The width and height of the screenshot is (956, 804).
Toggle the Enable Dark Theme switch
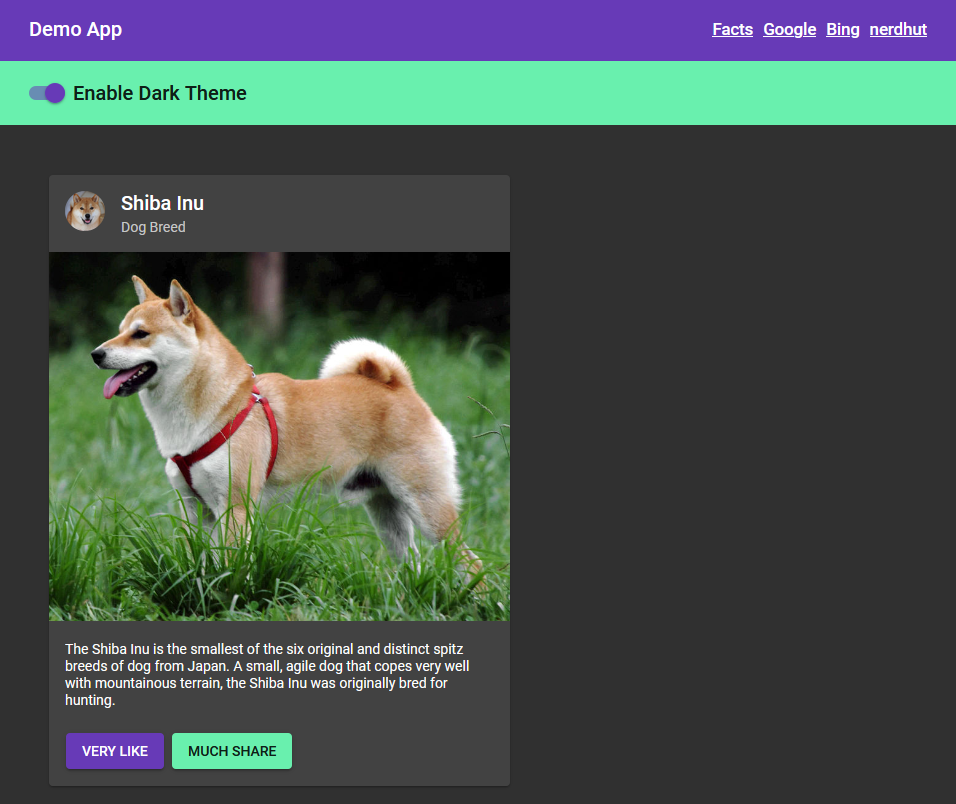[x=47, y=93]
